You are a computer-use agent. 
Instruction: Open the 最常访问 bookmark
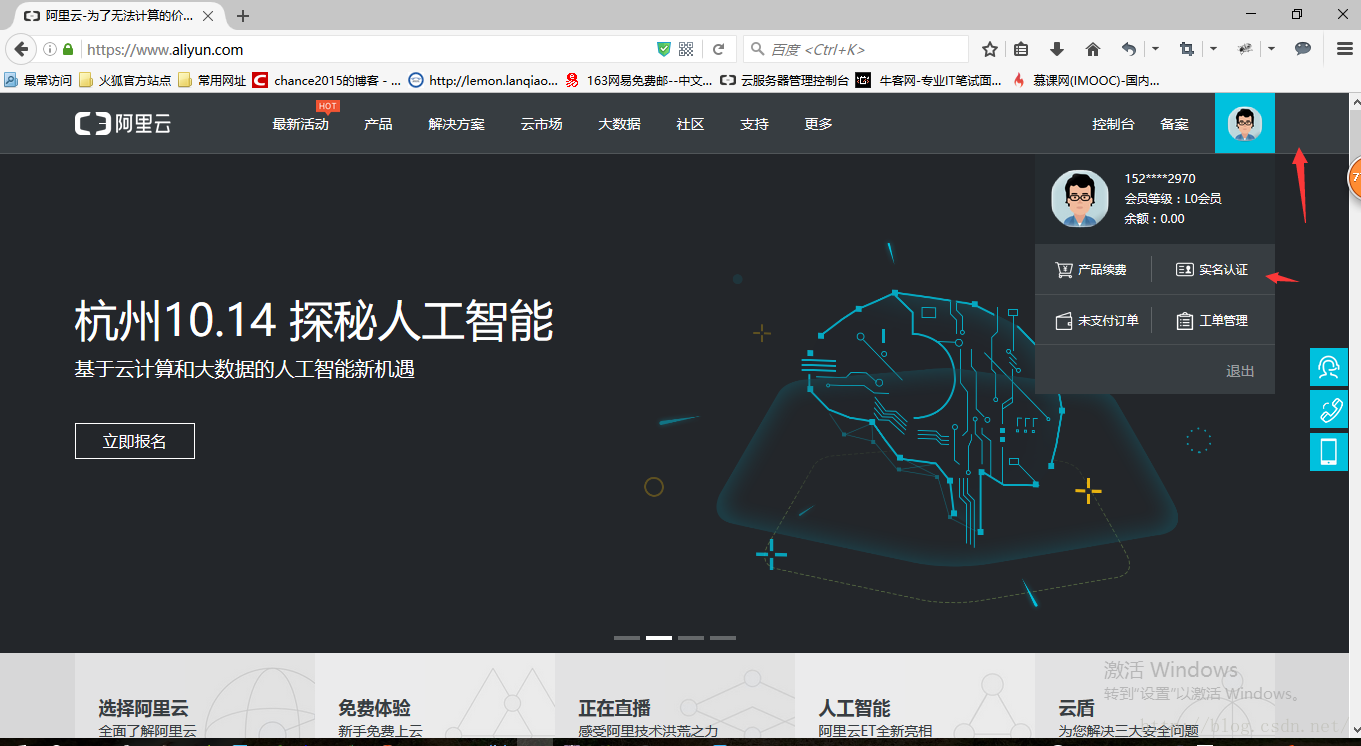pos(39,80)
